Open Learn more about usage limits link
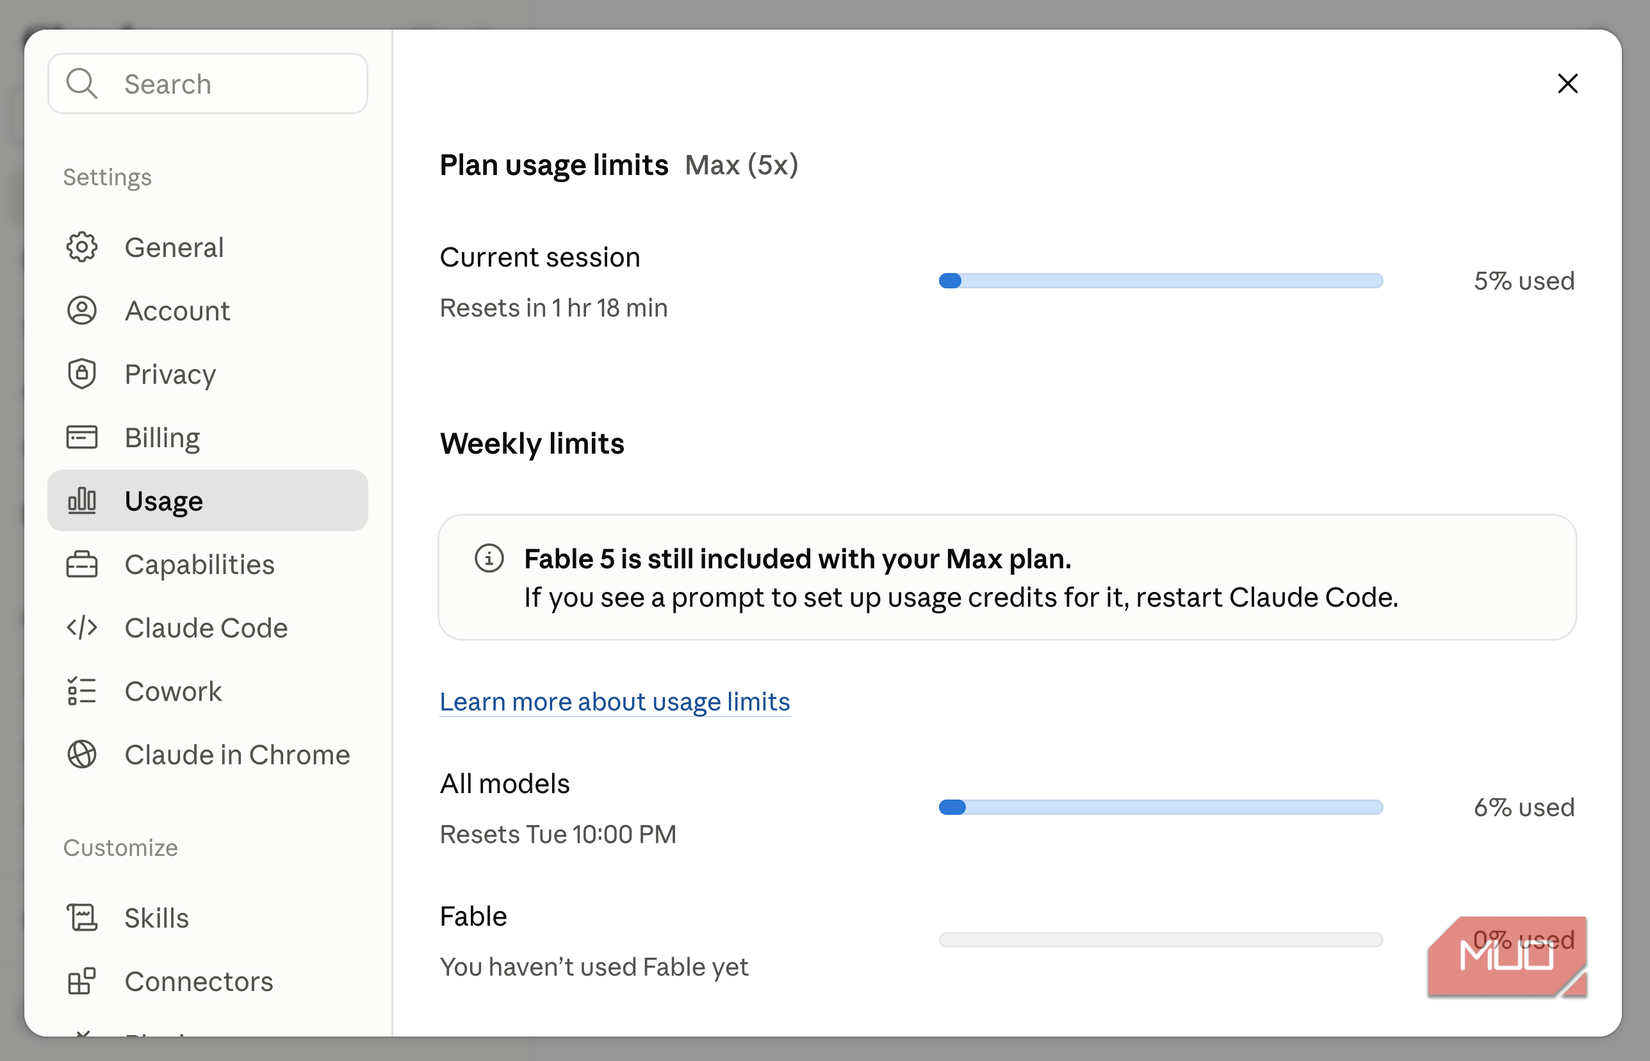The image size is (1650, 1061). pos(615,701)
